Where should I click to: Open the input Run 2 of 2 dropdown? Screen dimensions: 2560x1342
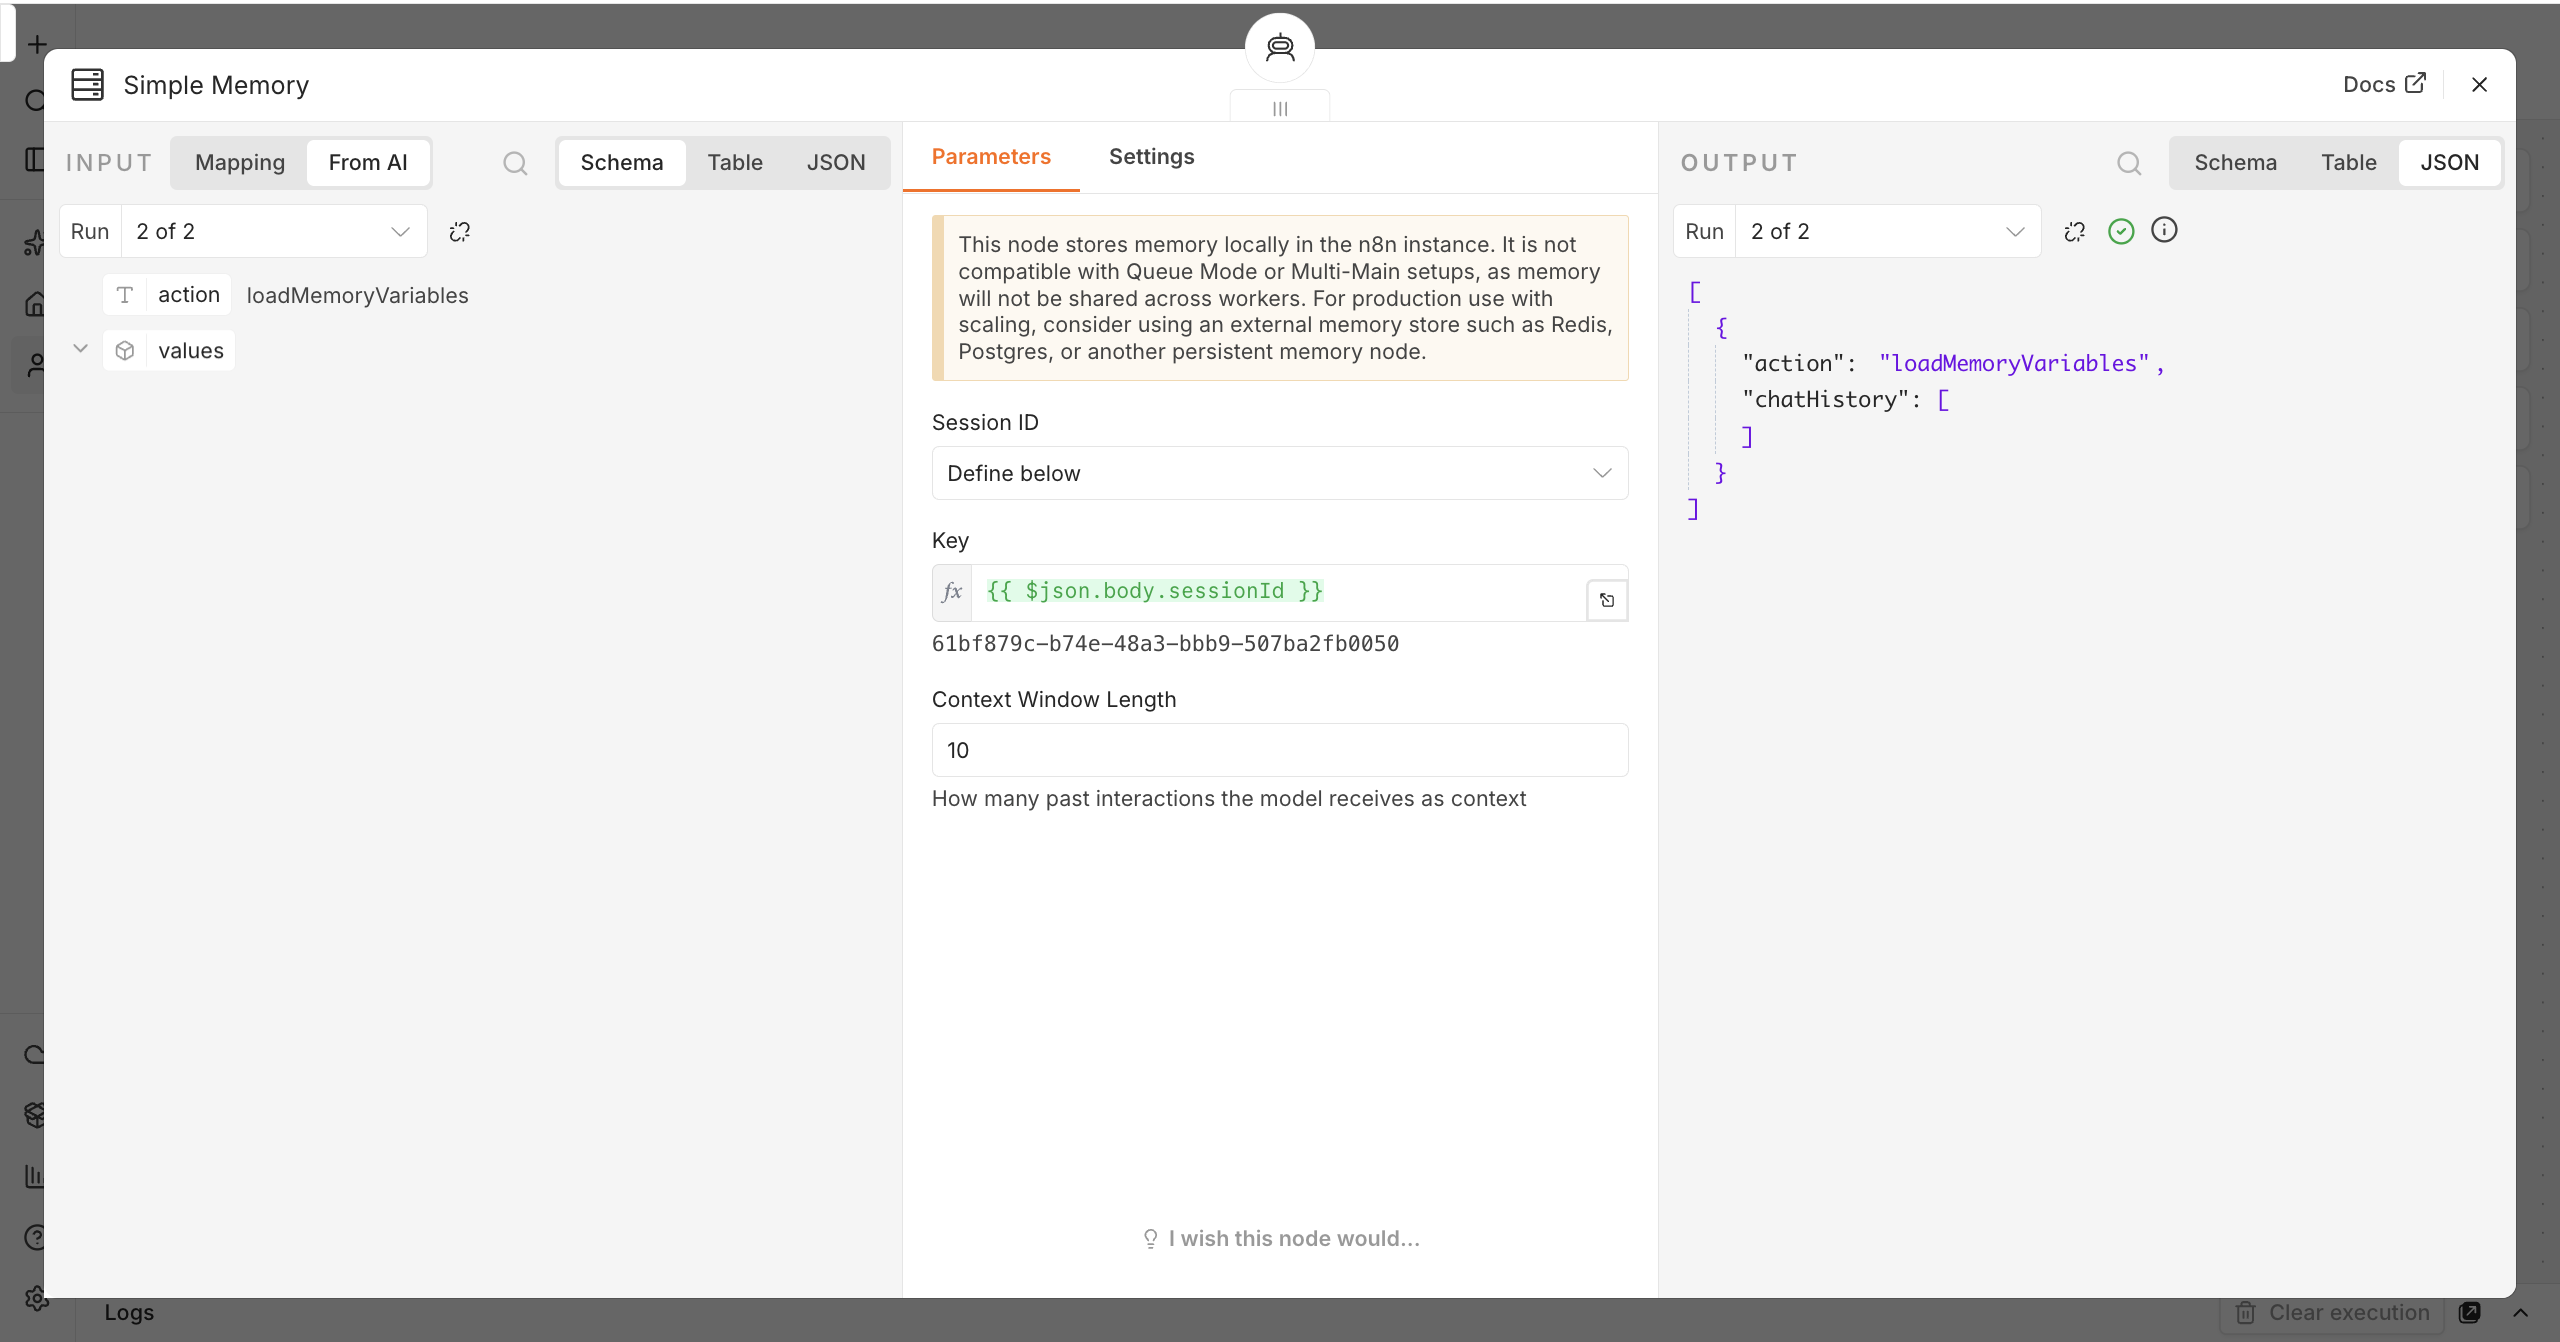tap(274, 231)
